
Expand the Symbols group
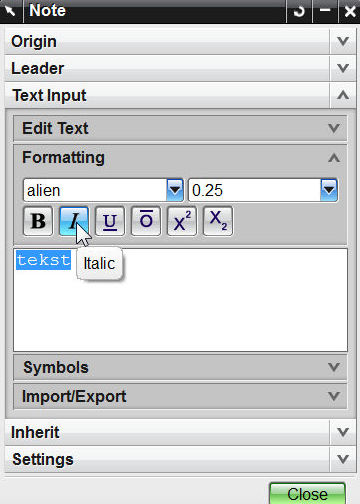coord(180,368)
